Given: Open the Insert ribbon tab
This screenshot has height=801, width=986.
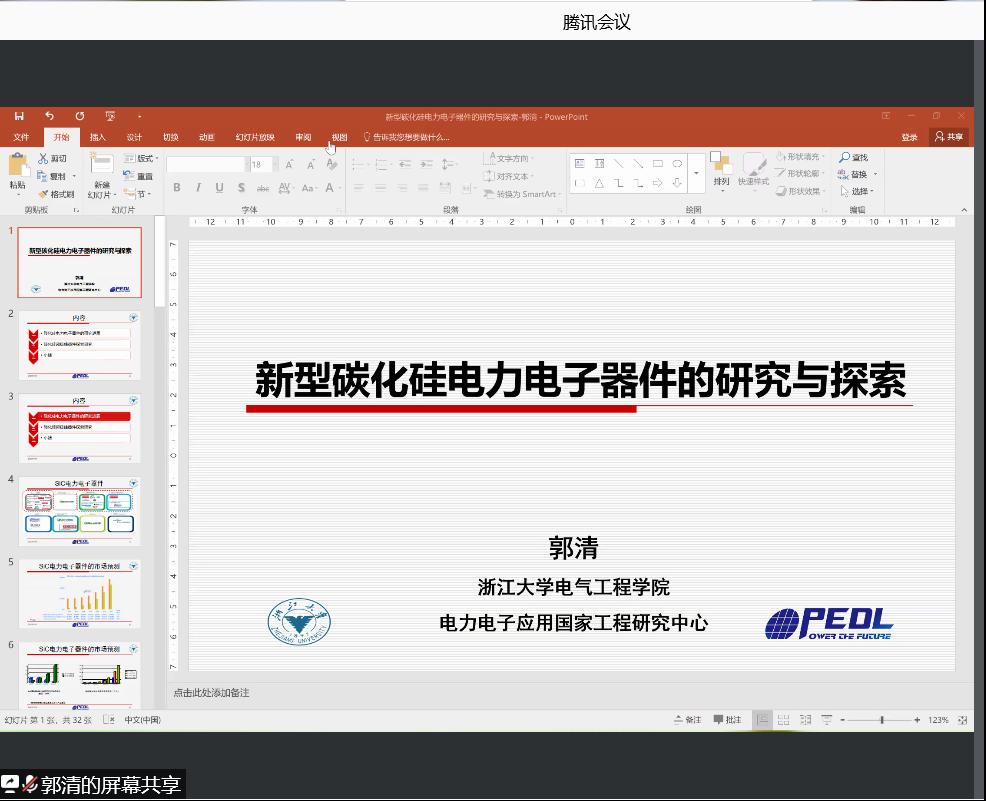Looking at the screenshot, I should point(98,137).
